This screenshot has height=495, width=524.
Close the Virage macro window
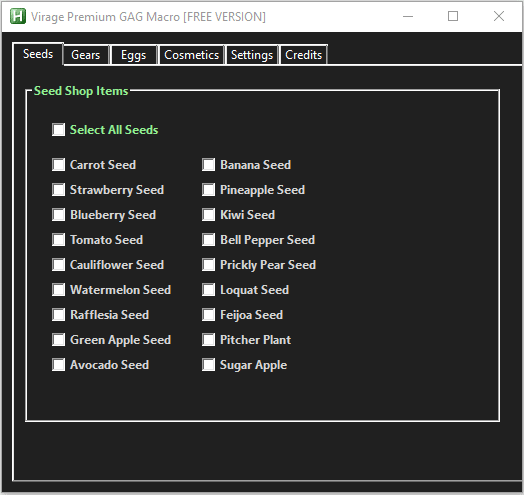[x=499, y=16]
